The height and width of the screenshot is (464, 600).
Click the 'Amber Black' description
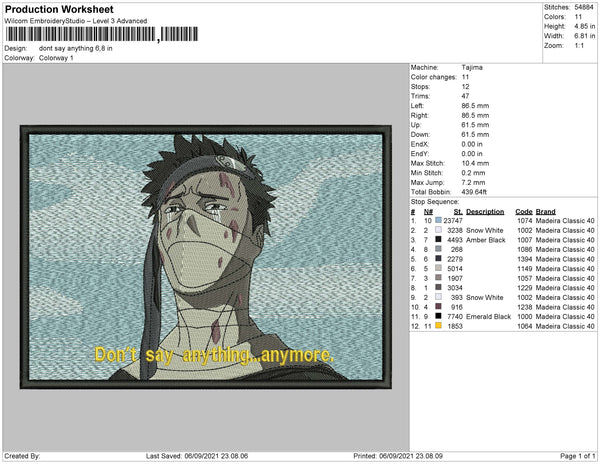click(486, 240)
